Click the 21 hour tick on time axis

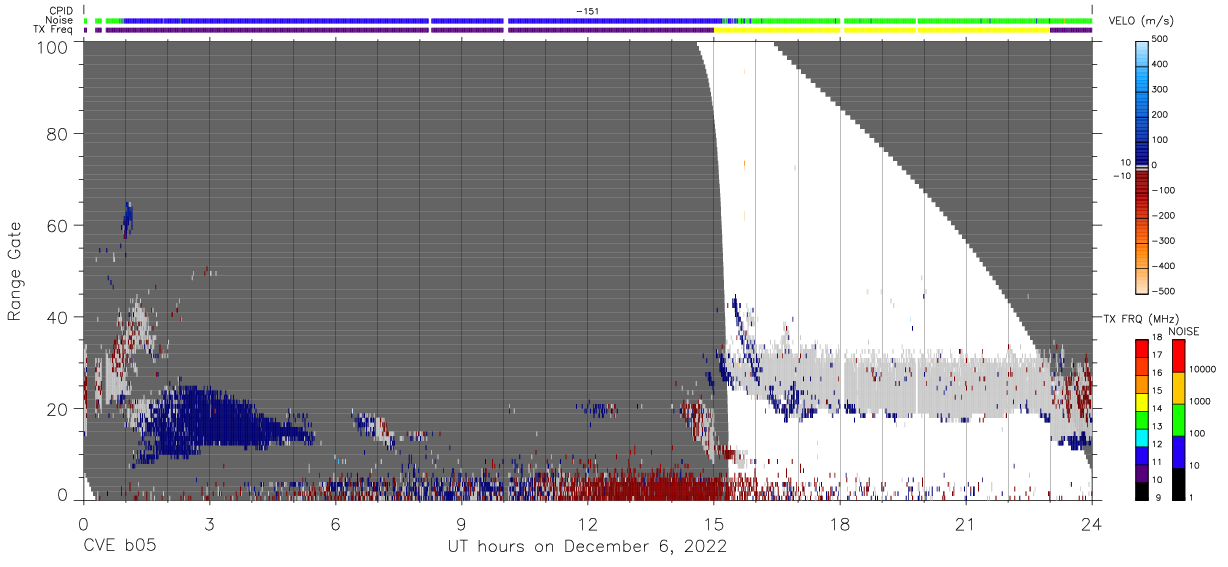pyautogui.click(x=966, y=522)
